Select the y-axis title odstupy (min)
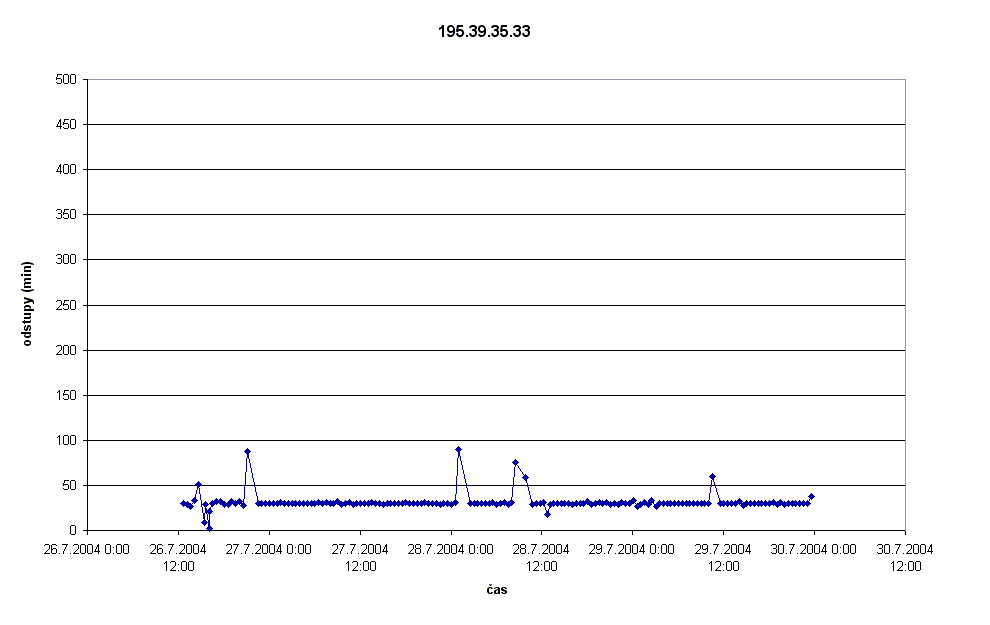The height and width of the screenshot is (625, 990). (27, 304)
